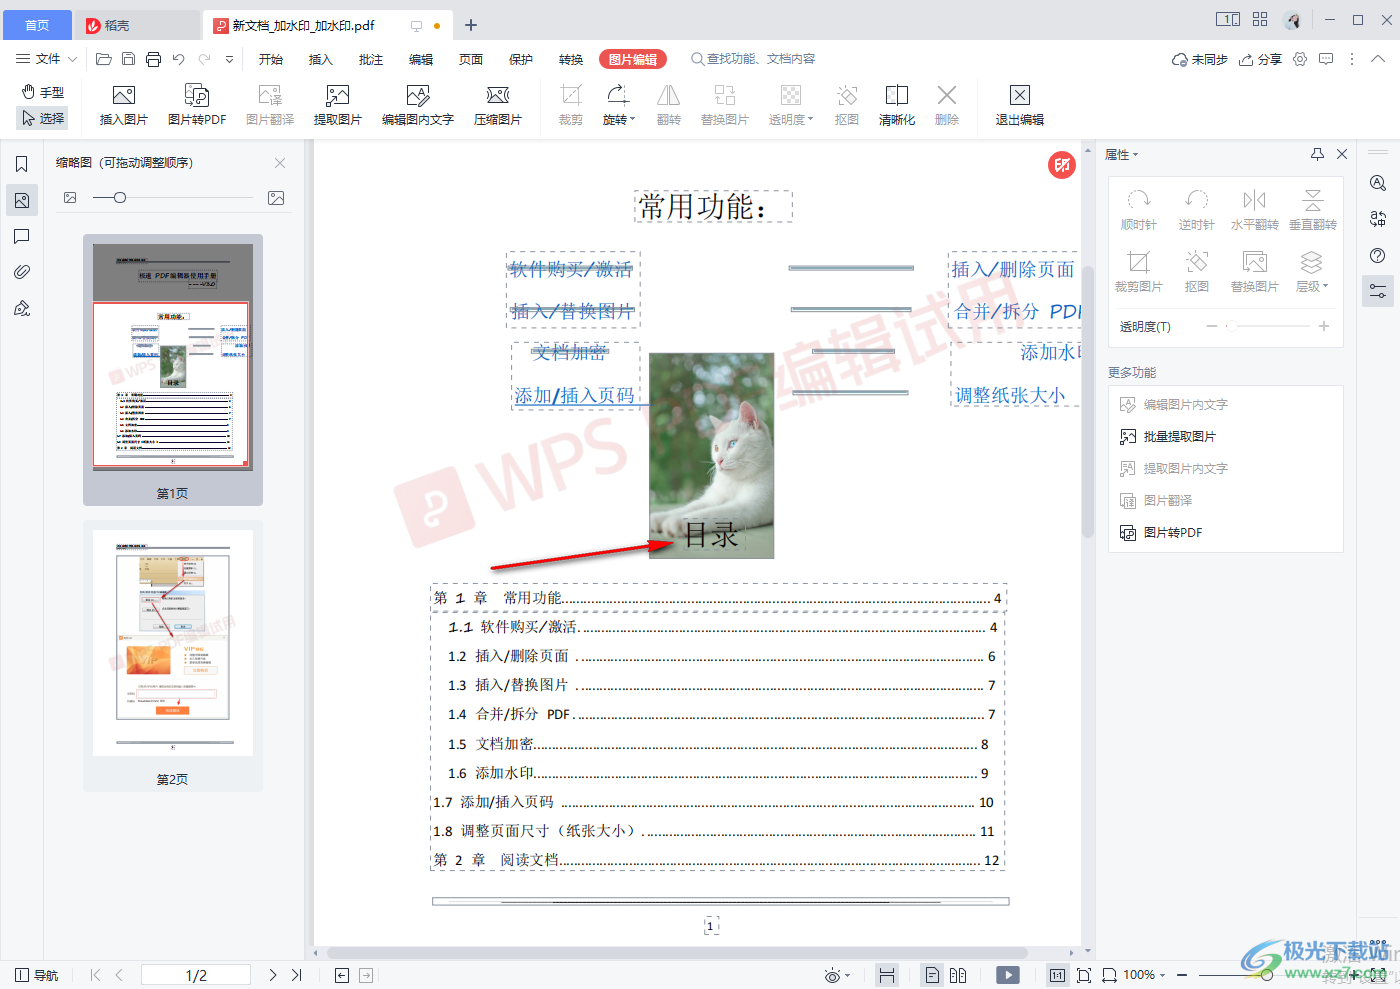The height and width of the screenshot is (989, 1400).
Task: Toggle single page view in status bar
Action: coord(932,975)
